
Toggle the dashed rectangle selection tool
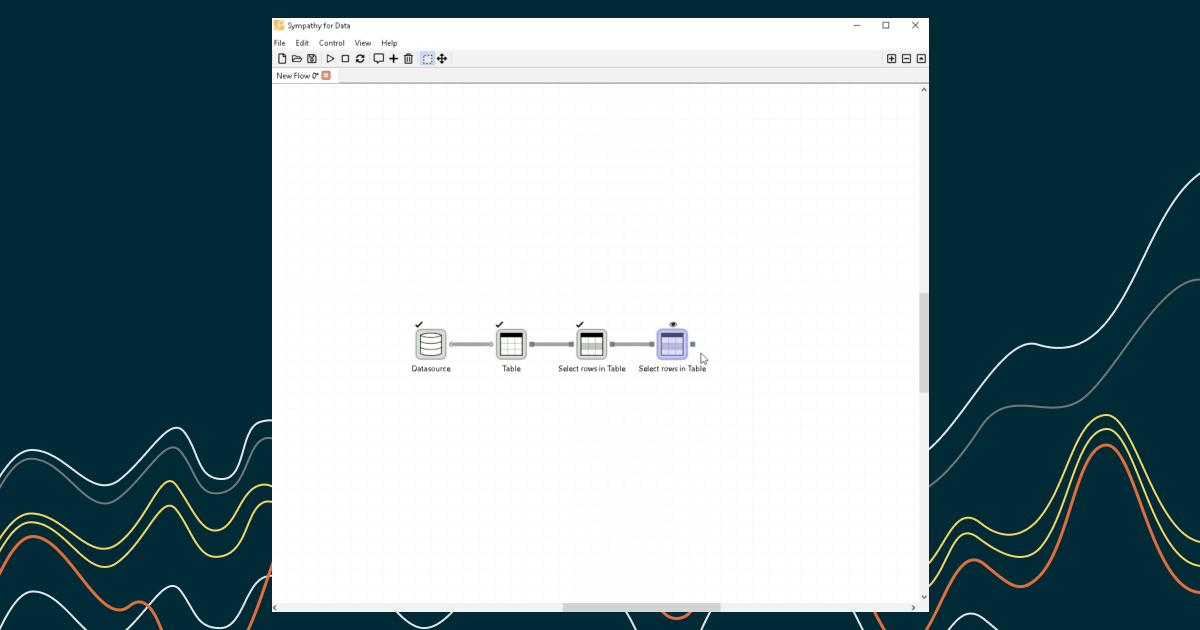point(427,59)
